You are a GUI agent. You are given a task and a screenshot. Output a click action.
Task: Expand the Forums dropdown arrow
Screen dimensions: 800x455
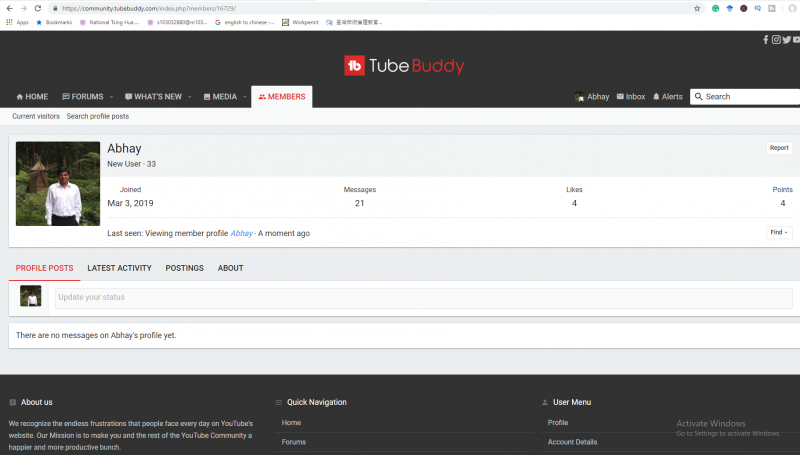click(111, 97)
